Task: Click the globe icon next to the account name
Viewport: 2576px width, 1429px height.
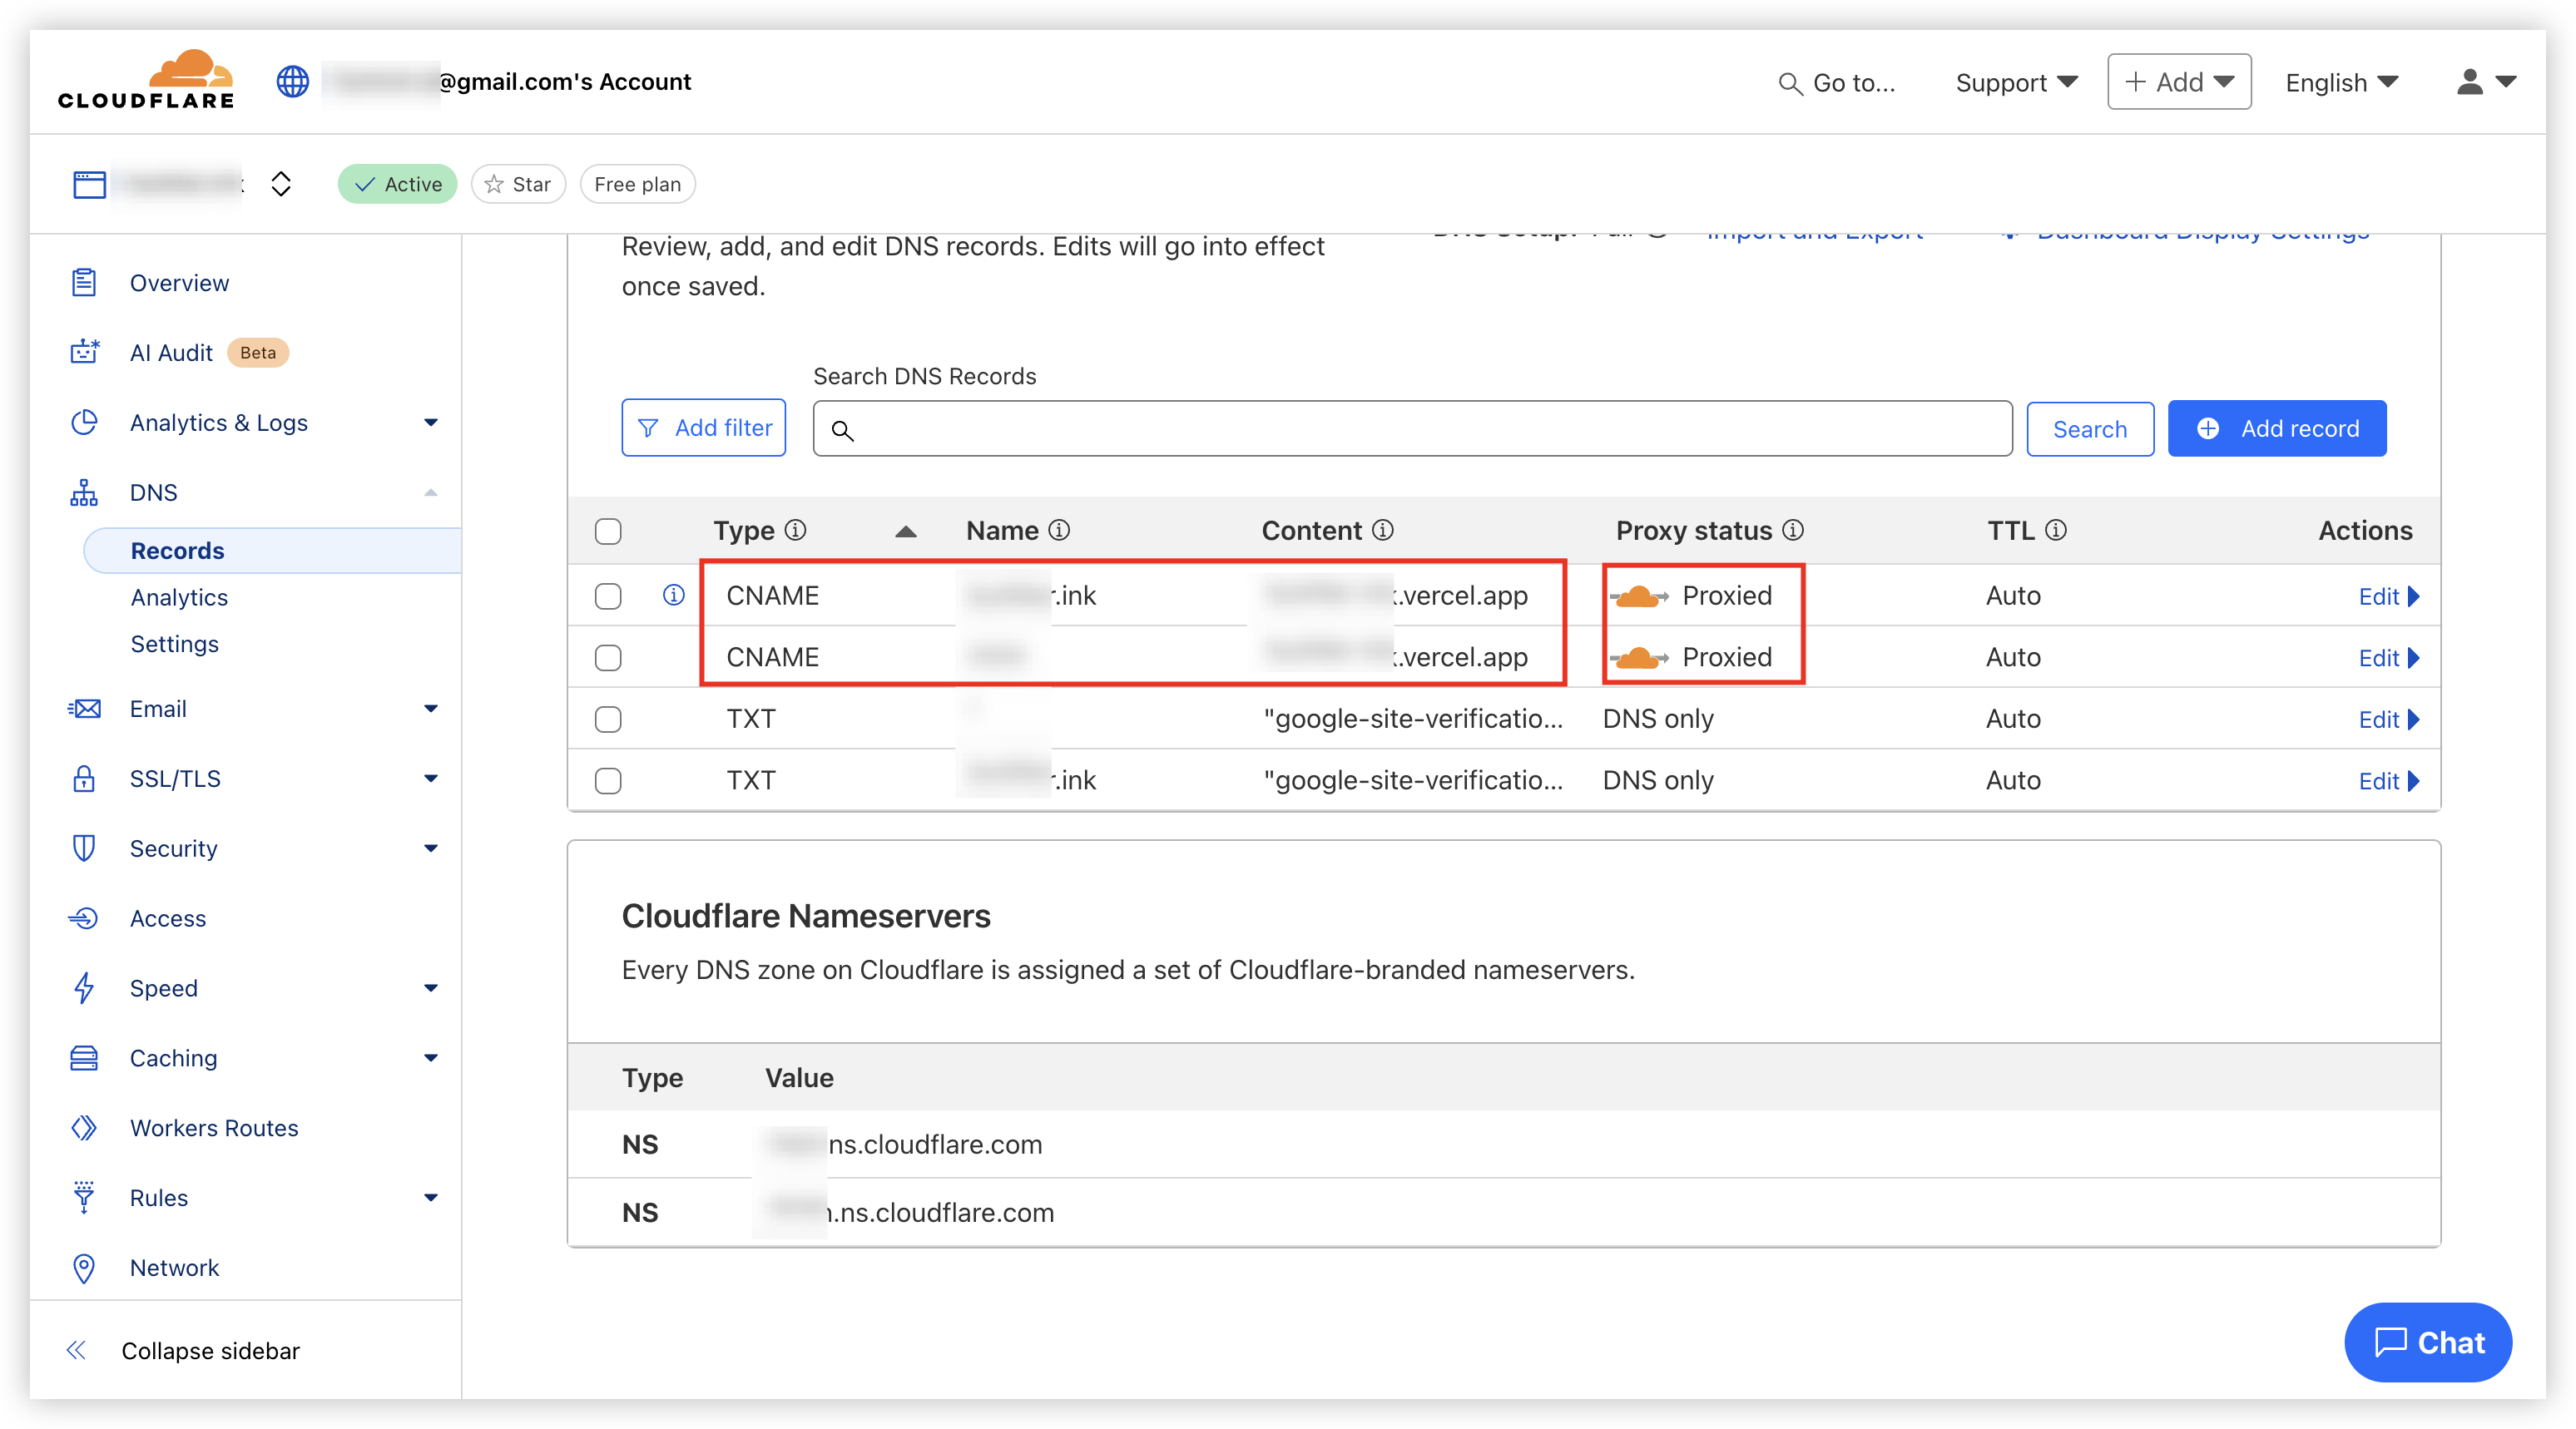Action: (292, 81)
